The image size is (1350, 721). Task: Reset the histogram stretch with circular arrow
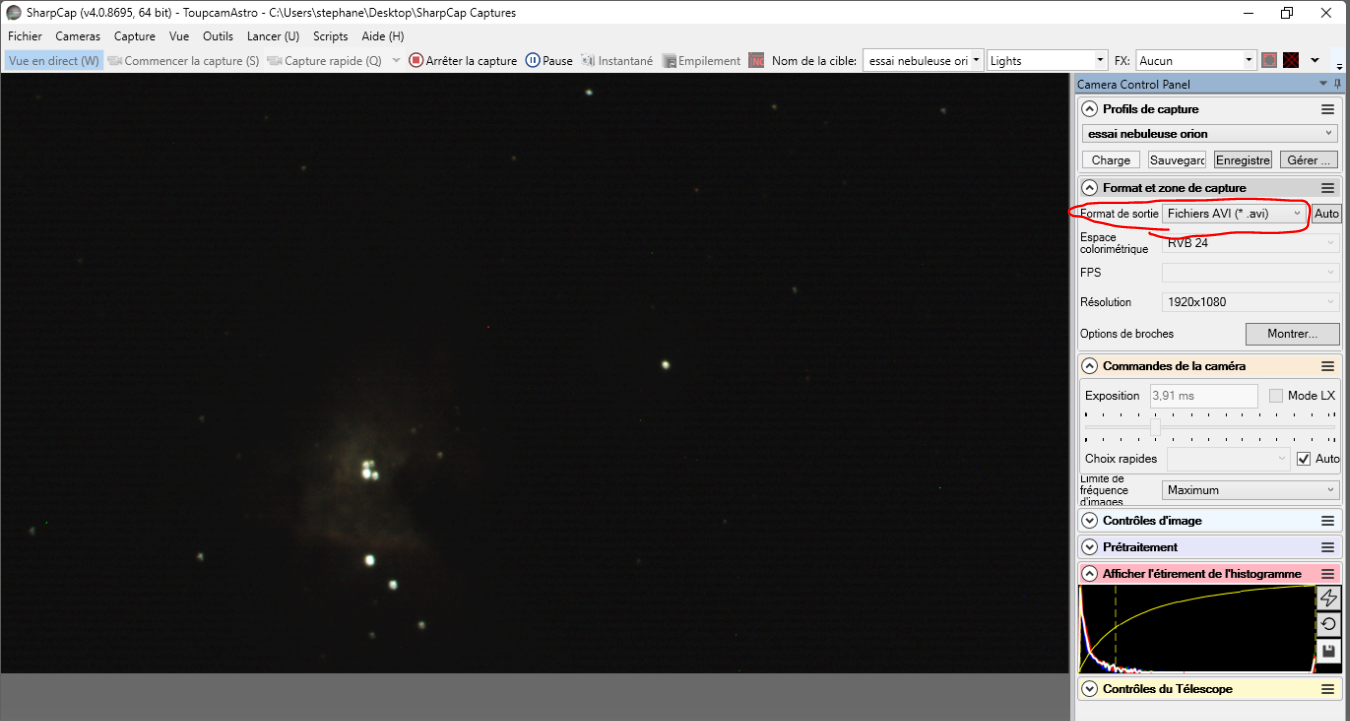pyautogui.click(x=1328, y=625)
